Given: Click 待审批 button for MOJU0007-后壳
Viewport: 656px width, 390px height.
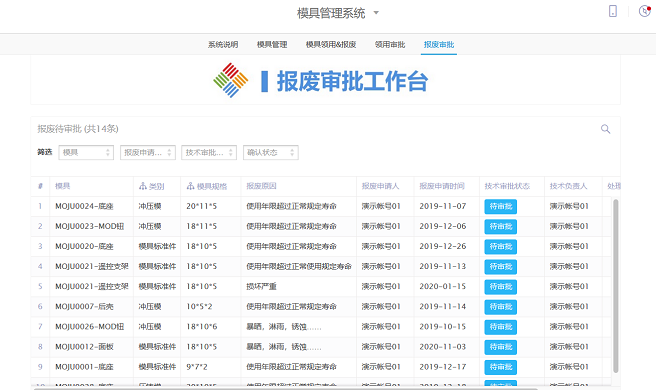Looking at the screenshot, I should [501, 307].
